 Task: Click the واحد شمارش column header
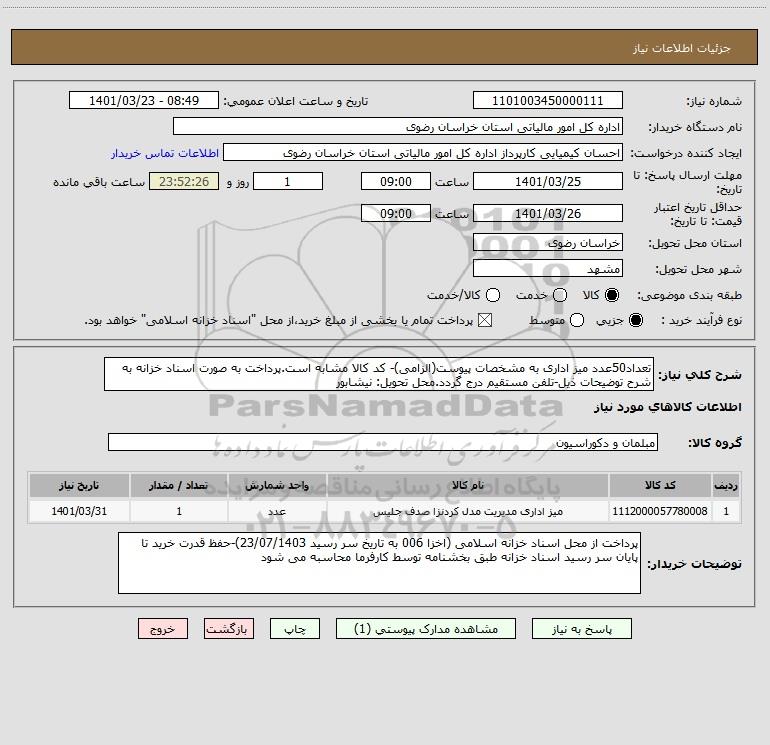click(277, 485)
